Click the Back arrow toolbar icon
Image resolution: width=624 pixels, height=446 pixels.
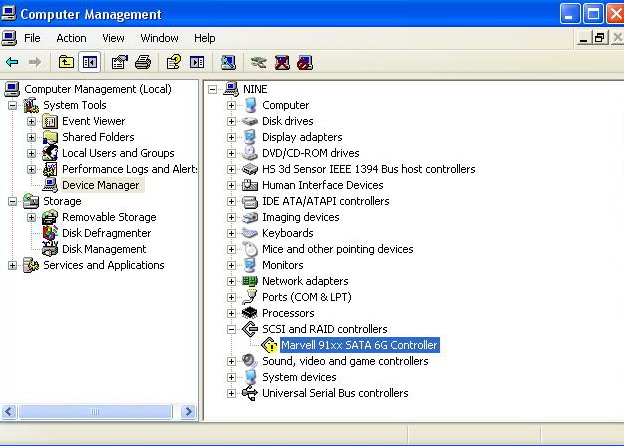pos(12,62)
